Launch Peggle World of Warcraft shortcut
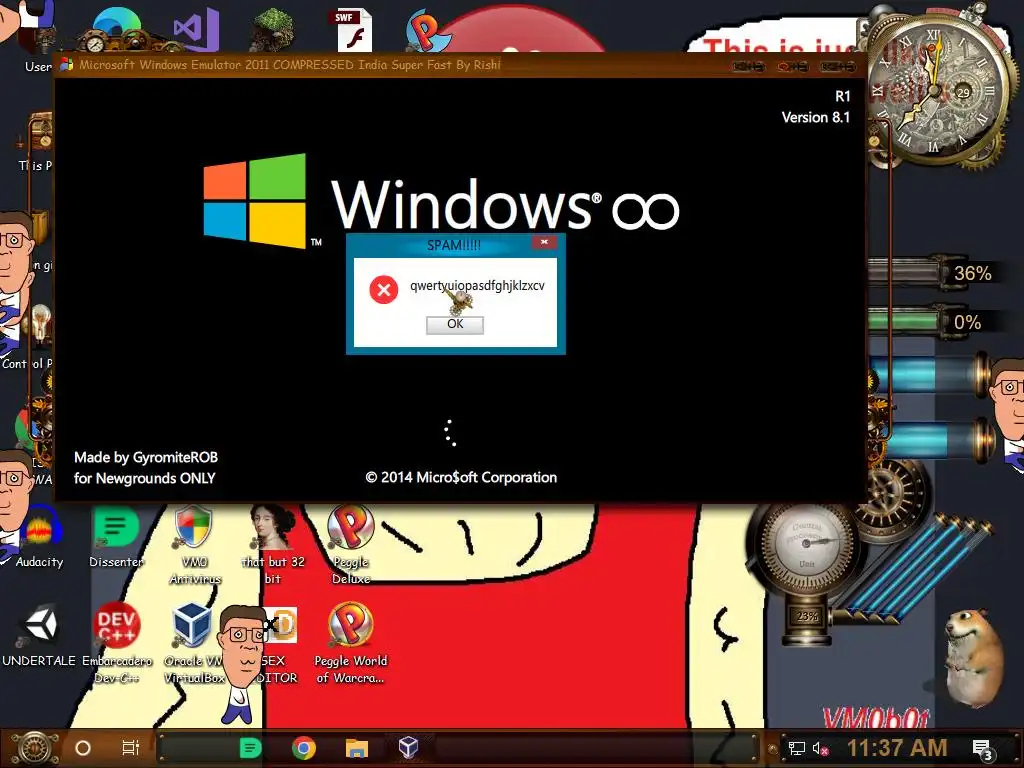 [351, 643]
